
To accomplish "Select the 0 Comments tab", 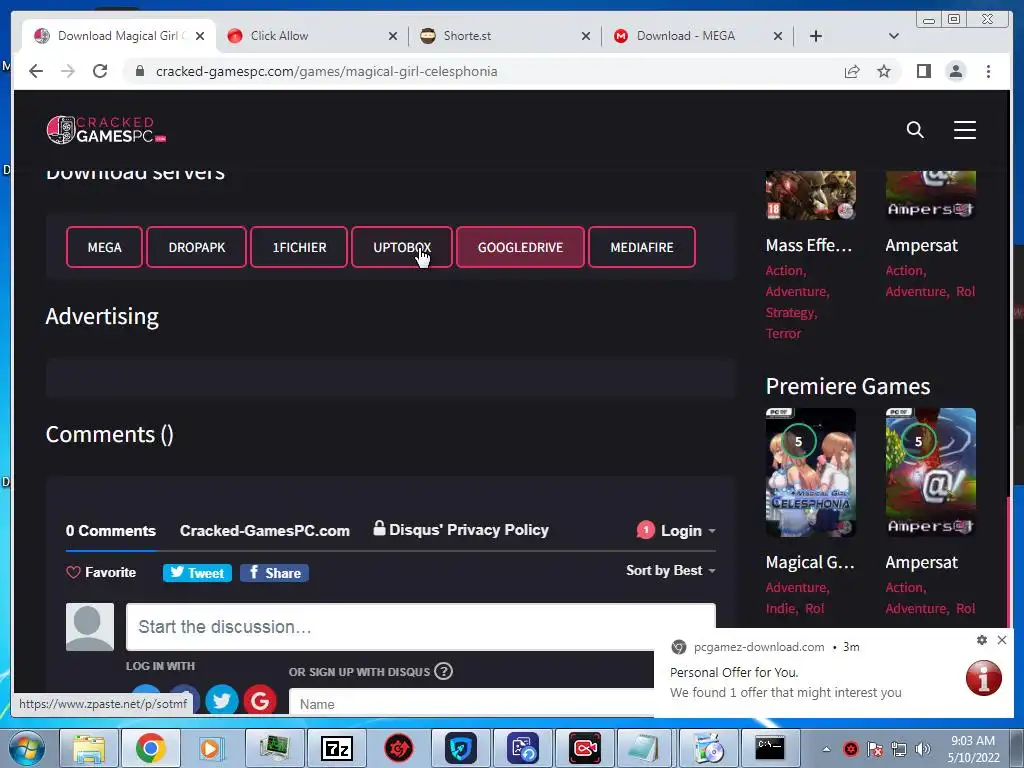I will 110,531.
